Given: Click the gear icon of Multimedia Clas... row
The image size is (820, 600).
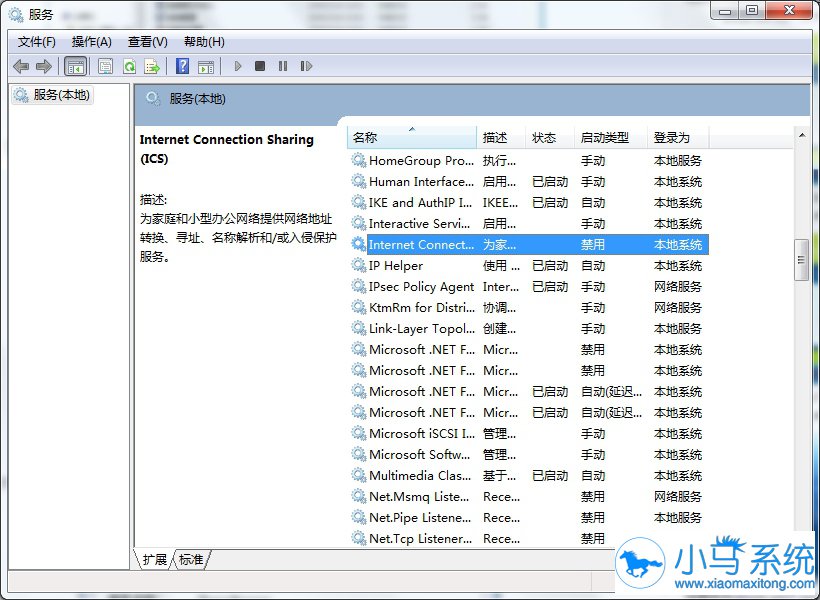Looking at the screenshot, I should pos(359,476).
